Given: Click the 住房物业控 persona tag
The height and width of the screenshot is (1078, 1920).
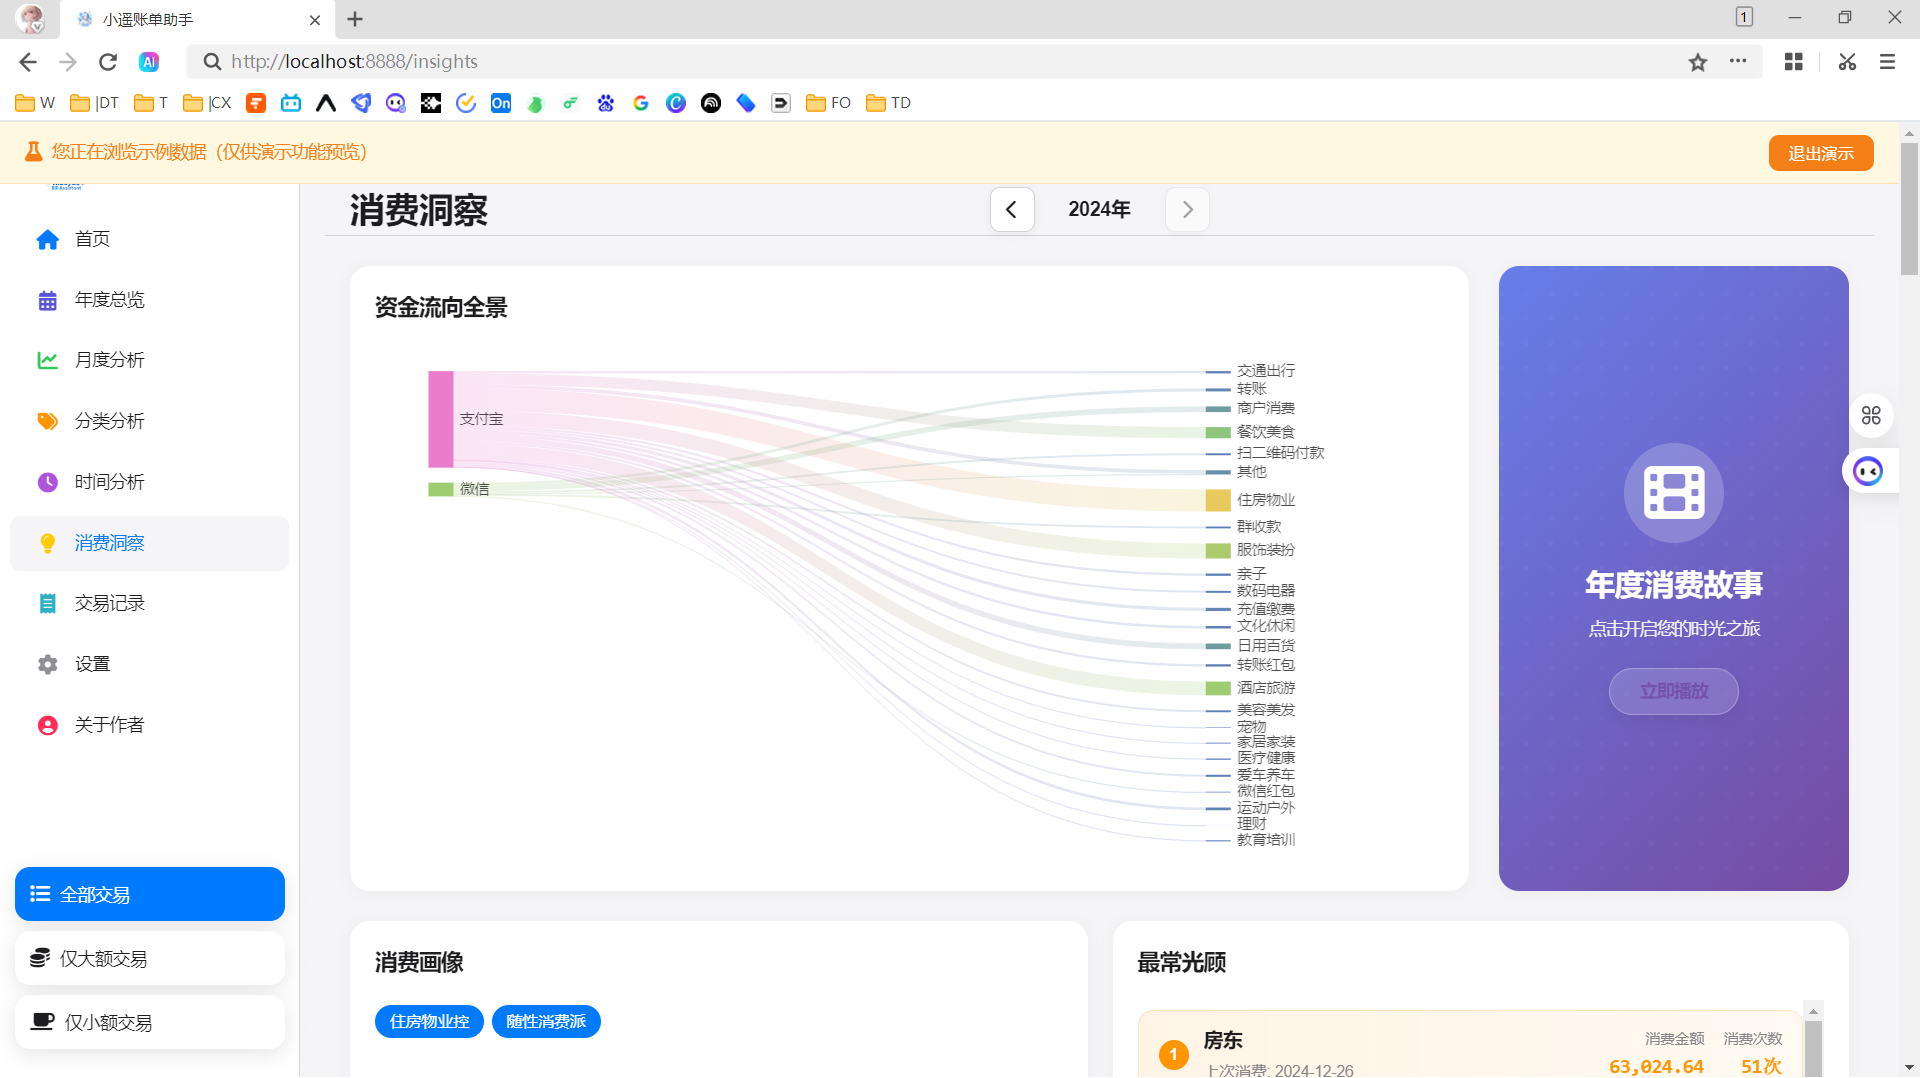Looking at the screenshot, I should pos(429,1021).
